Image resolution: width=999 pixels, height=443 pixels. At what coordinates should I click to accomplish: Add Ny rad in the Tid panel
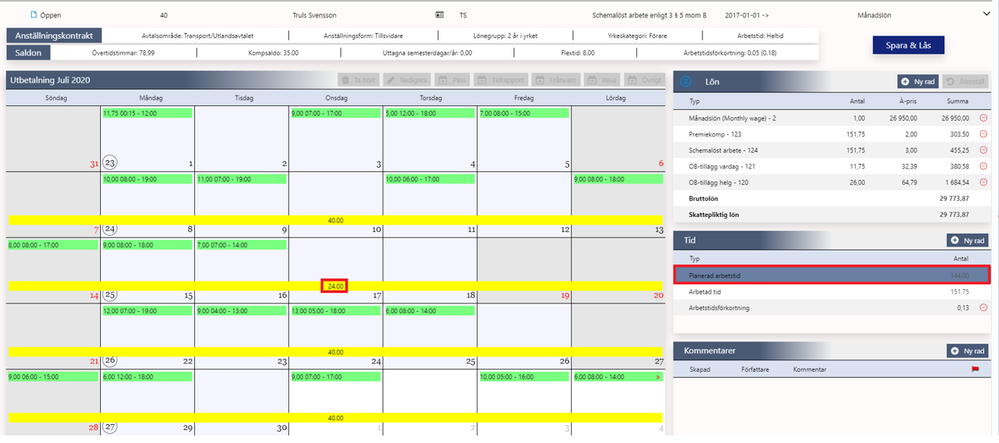[x=968, y=240]
